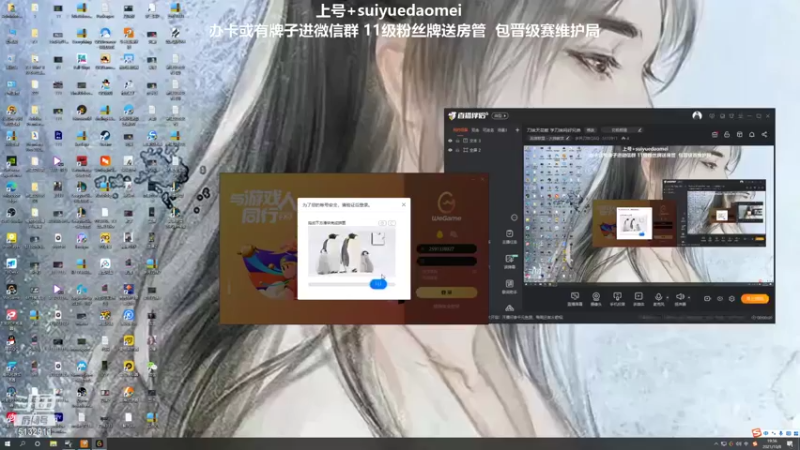
Task: Open the Windows Start menu
Action: click(7, 444)
